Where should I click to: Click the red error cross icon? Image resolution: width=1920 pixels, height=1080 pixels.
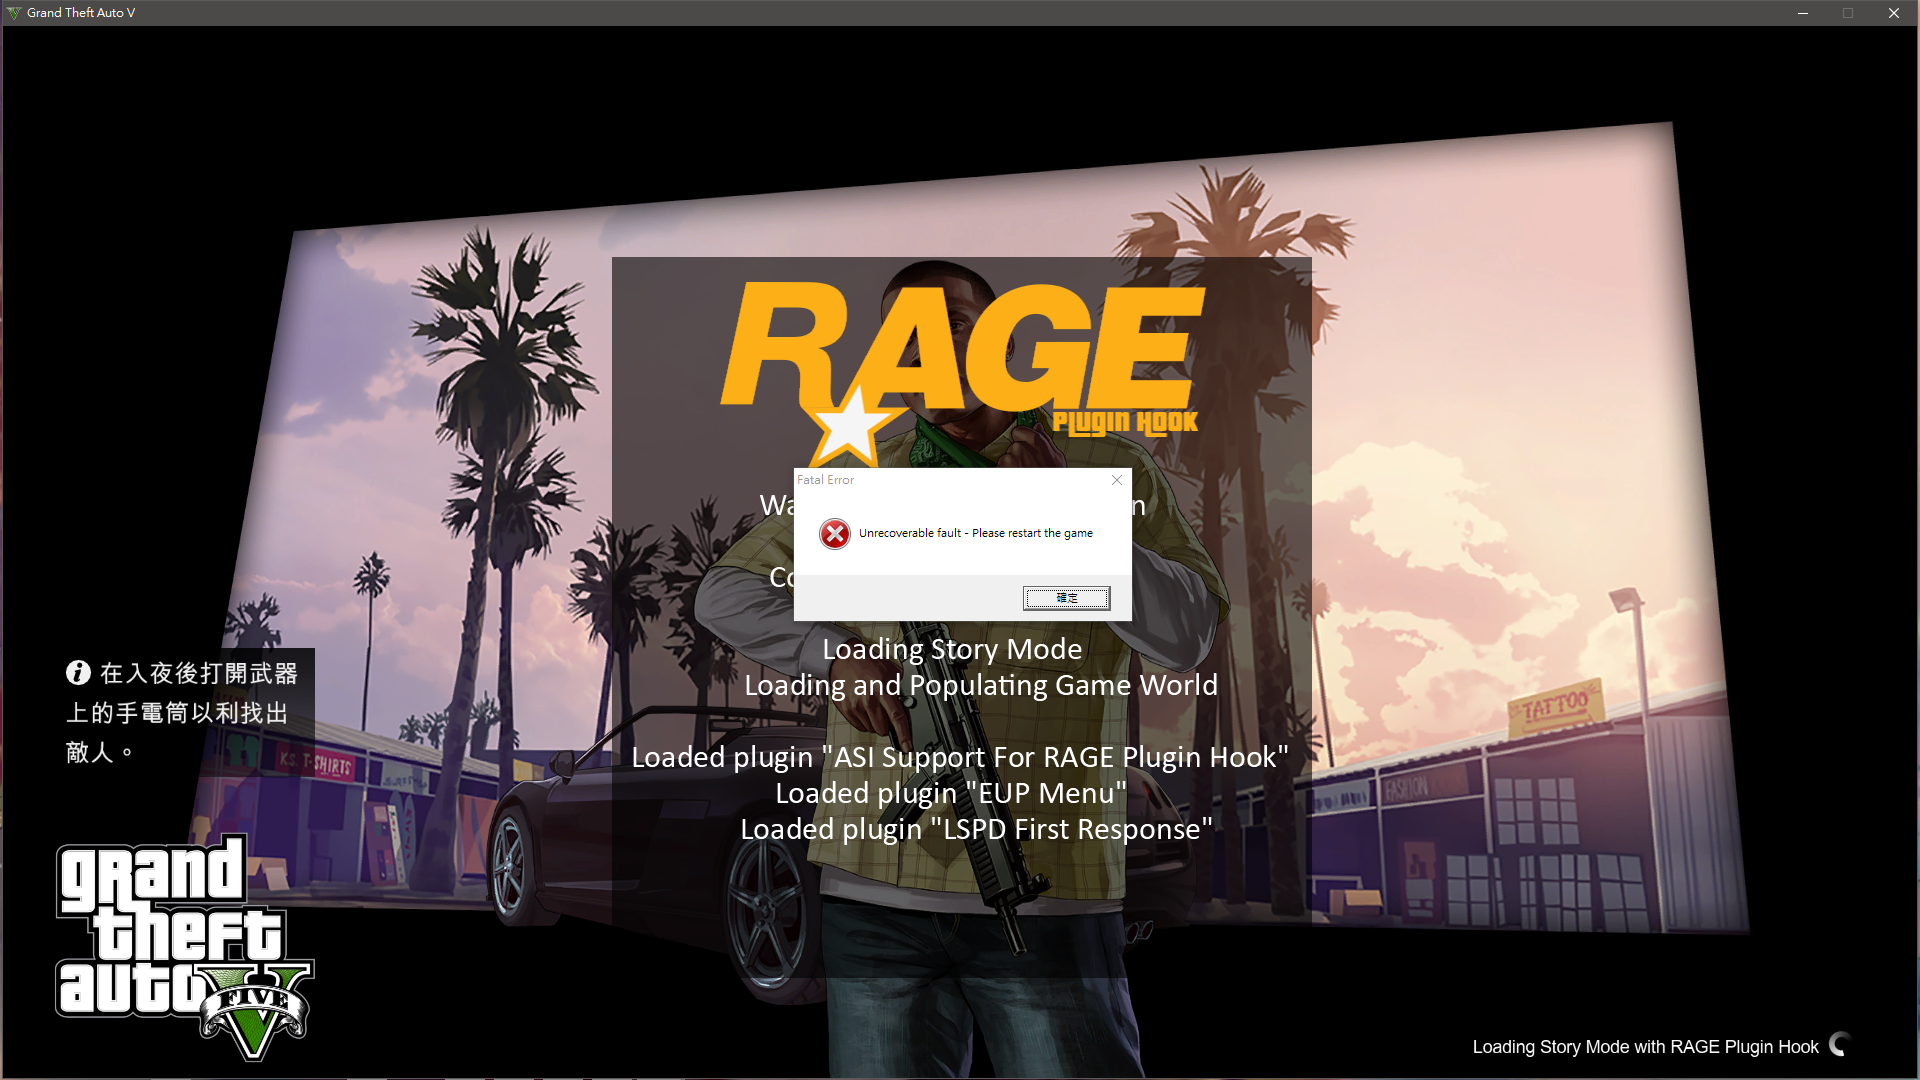pos(835,534)
